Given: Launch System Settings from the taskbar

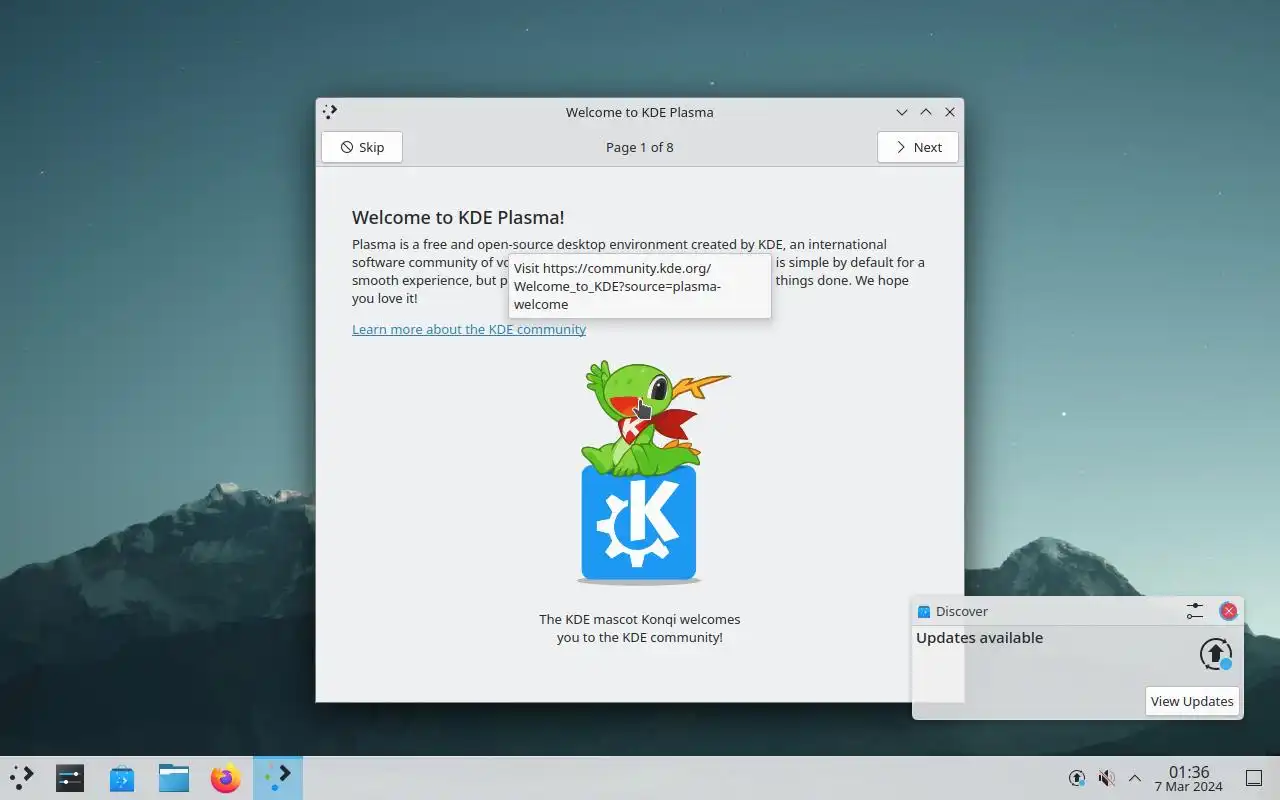Looking at the screenshot, I should 70,778.
